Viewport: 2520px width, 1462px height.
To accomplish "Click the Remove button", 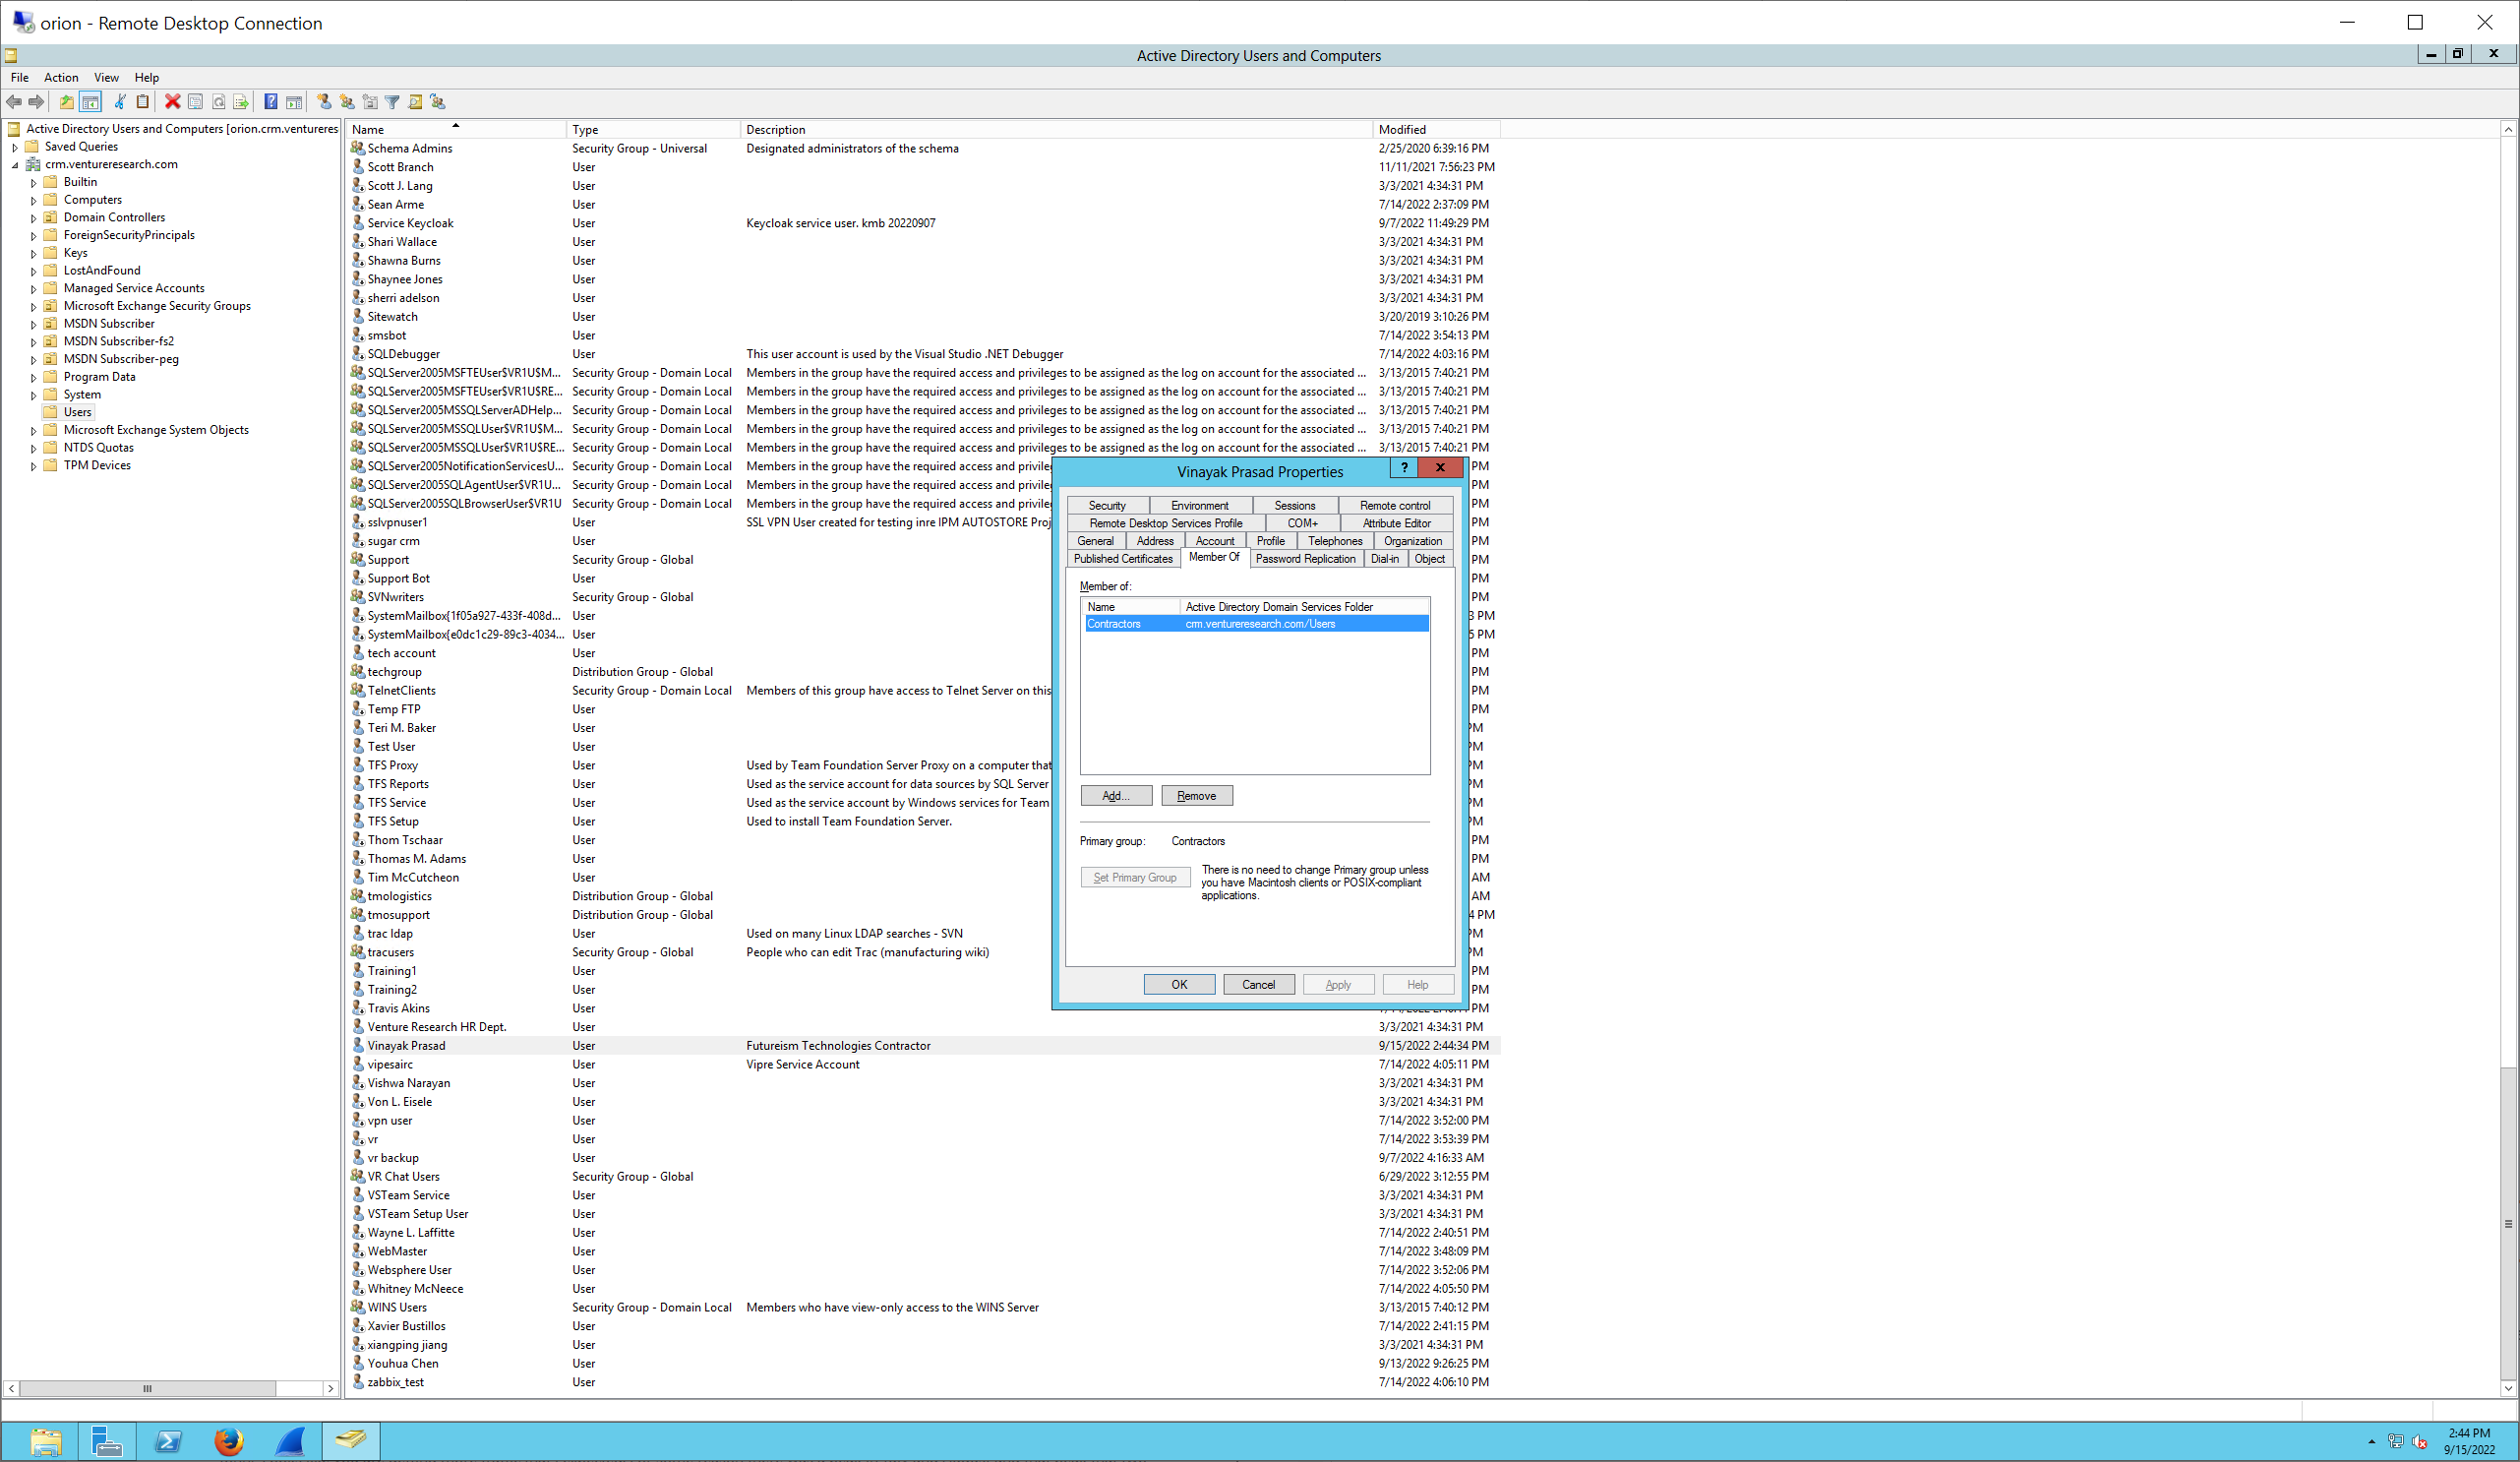I will point(1196,796).
